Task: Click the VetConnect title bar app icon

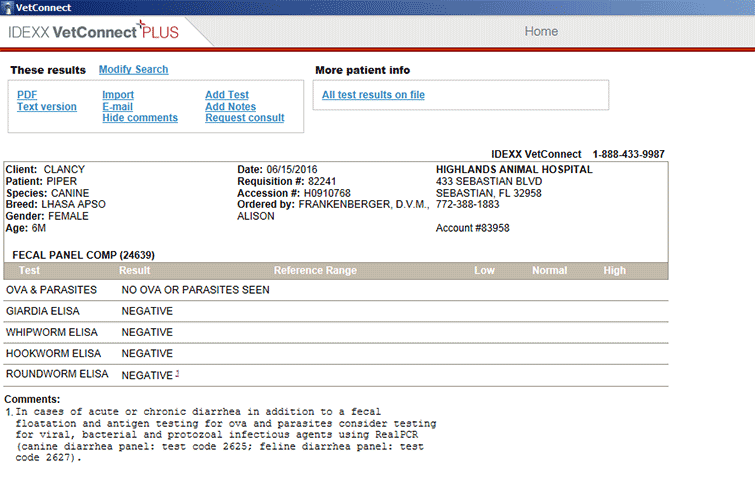Action: 7,8
